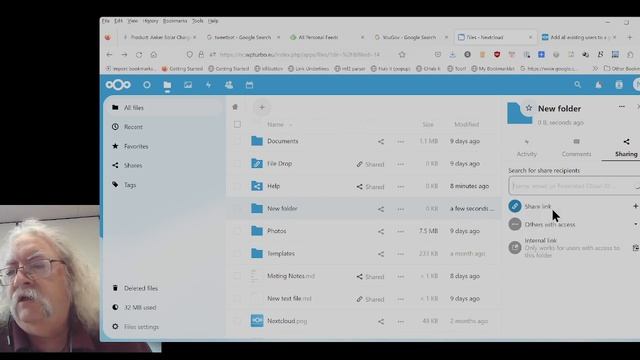Sort by Modified column header
Viewport: 640px width, 360px height.
[467, 124]
